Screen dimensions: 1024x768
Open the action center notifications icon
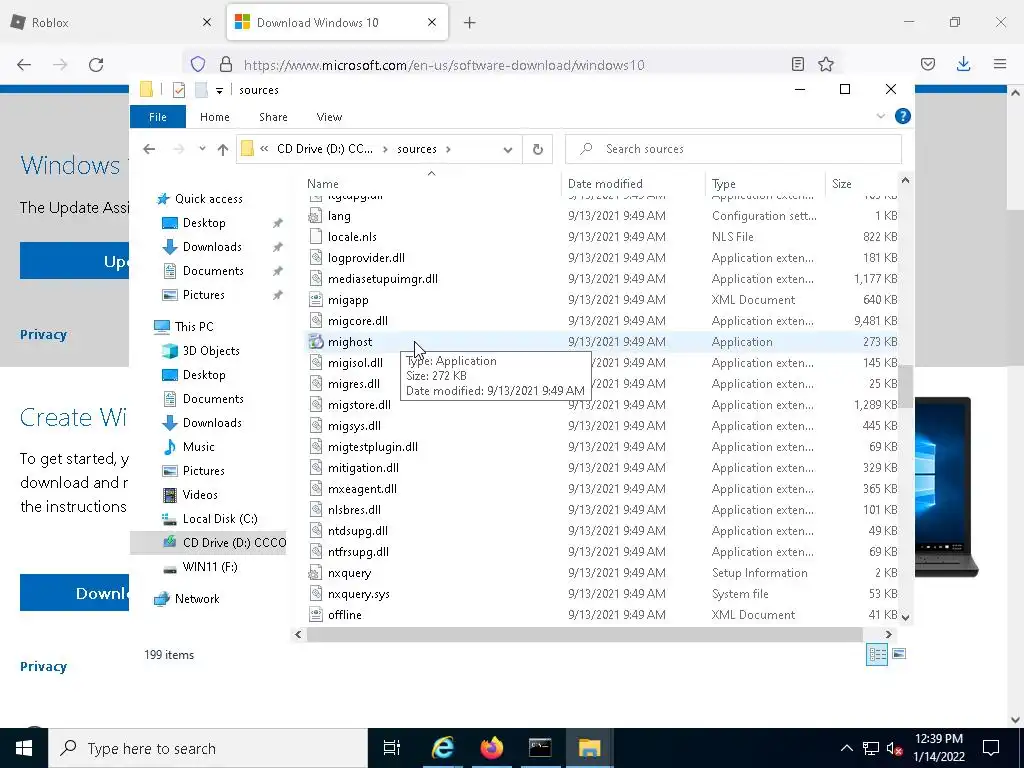tap(991, 748)
